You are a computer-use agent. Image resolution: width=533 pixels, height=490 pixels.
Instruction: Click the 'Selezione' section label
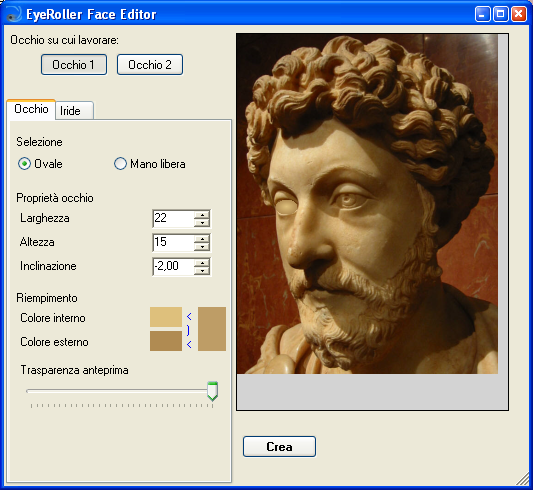click(39, 142)
